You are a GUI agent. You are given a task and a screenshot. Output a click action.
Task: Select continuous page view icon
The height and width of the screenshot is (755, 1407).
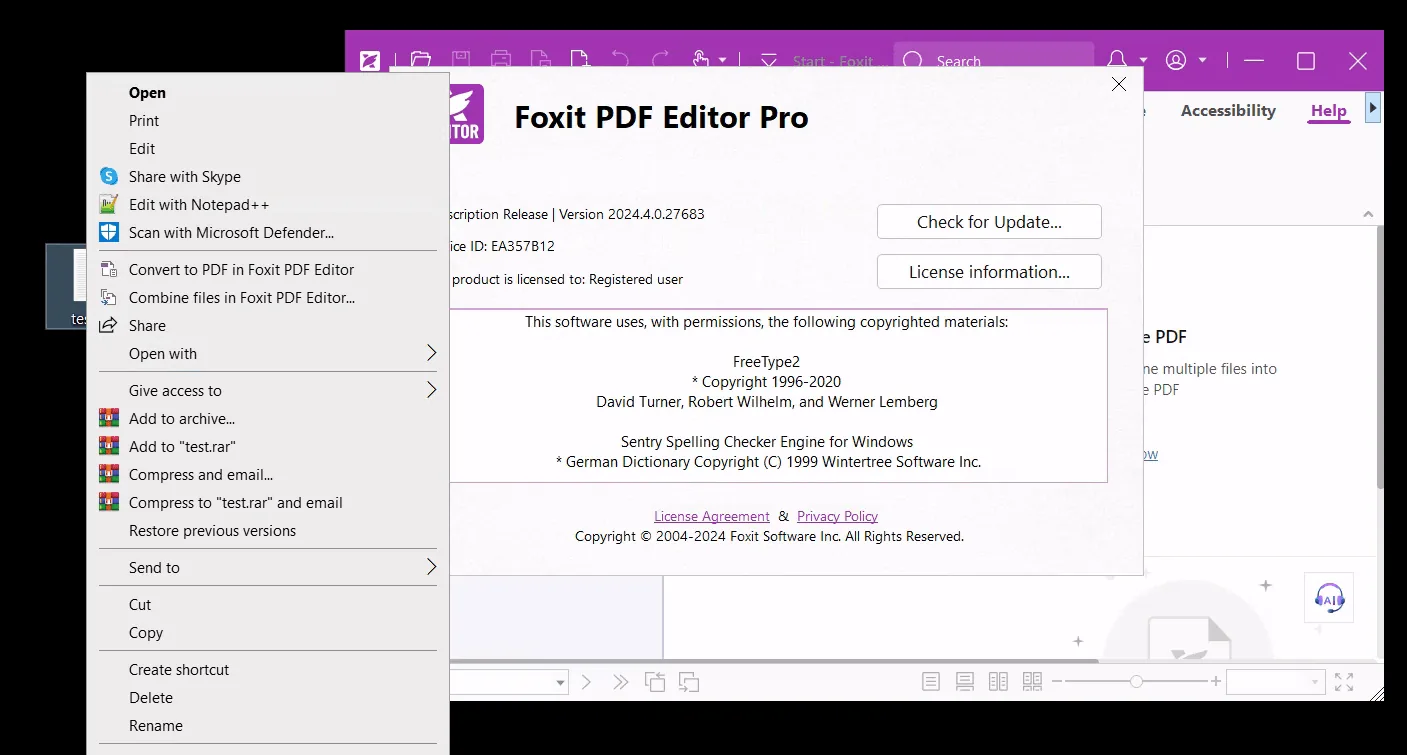coord(965,682)
